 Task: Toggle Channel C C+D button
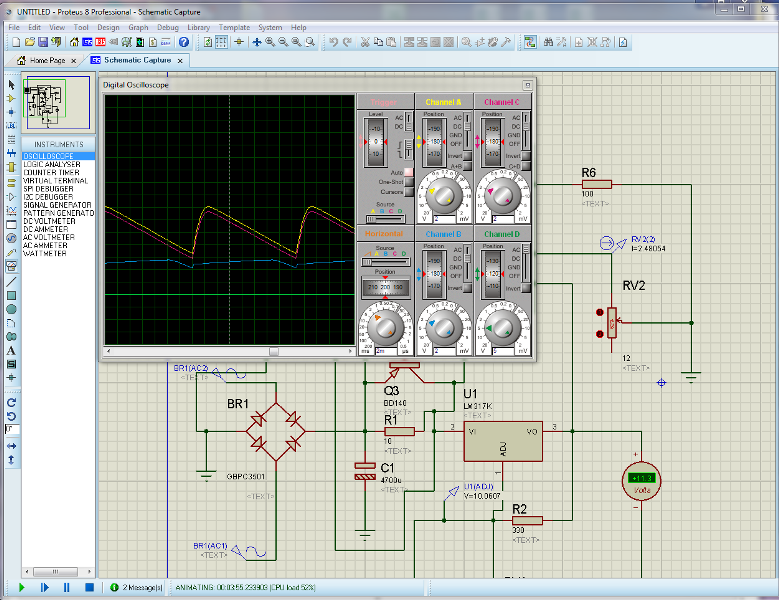526,166
